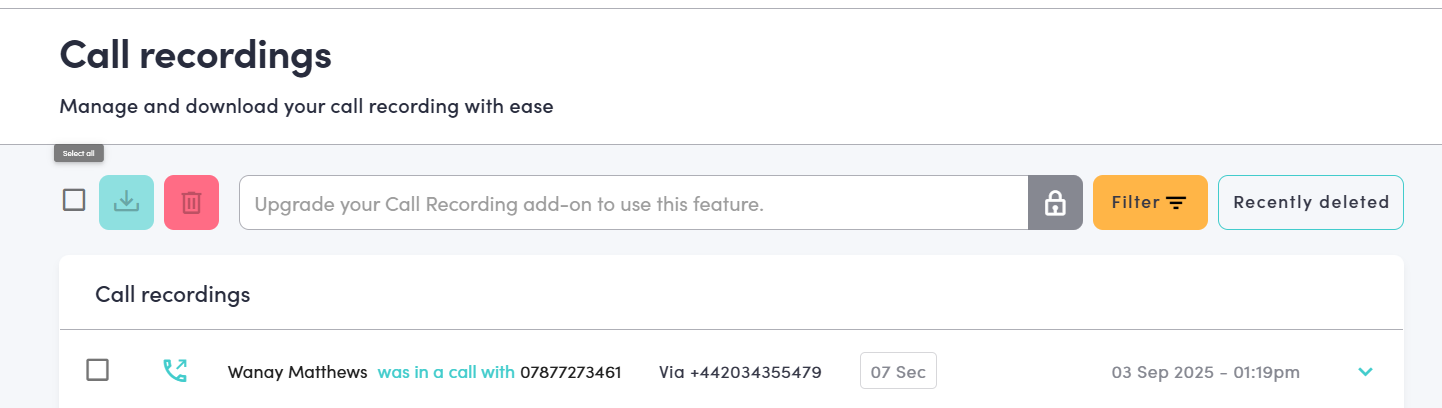Click the 03 Sep 2025 timestamp
This screenshot has height=408, width=1442.
(1206, 372)
